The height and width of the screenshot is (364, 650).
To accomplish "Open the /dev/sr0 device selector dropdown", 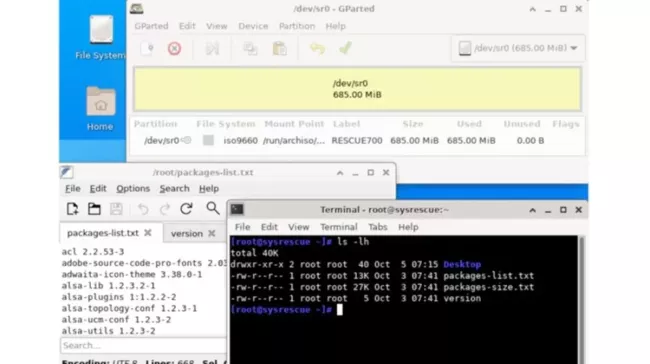I will pyautogui.click(x=518, y=48).
